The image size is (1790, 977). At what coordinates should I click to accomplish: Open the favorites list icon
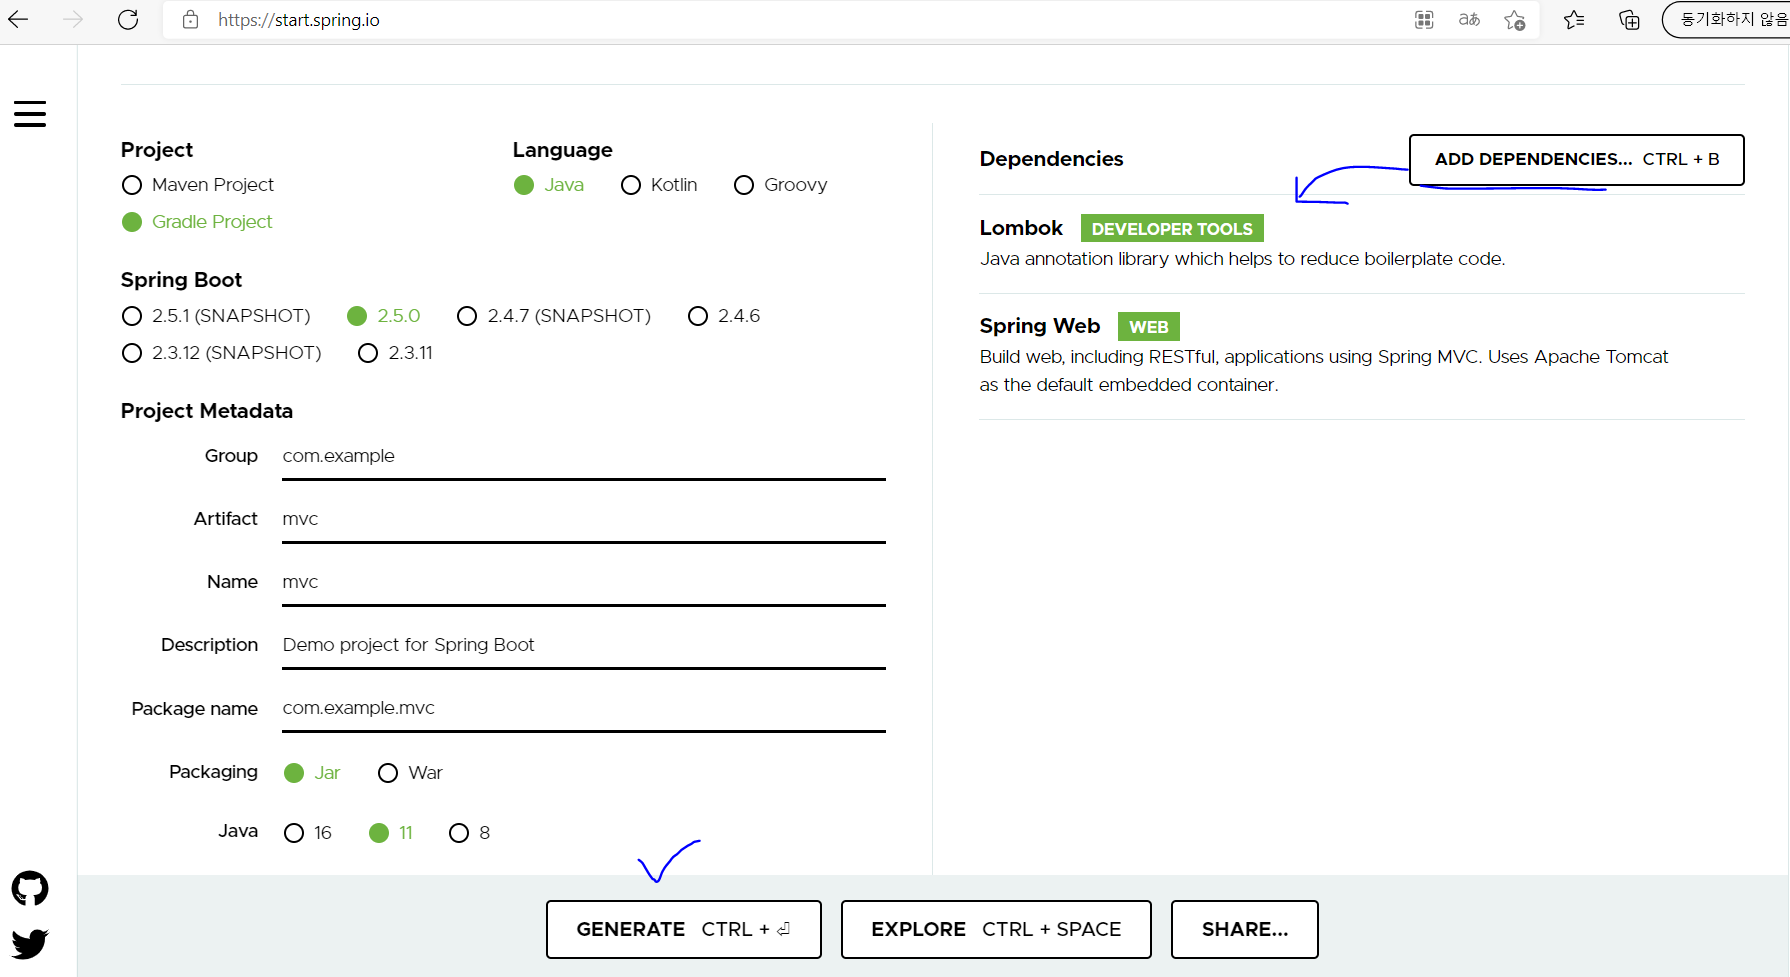pyautogui.click(x=1574, y=19)
